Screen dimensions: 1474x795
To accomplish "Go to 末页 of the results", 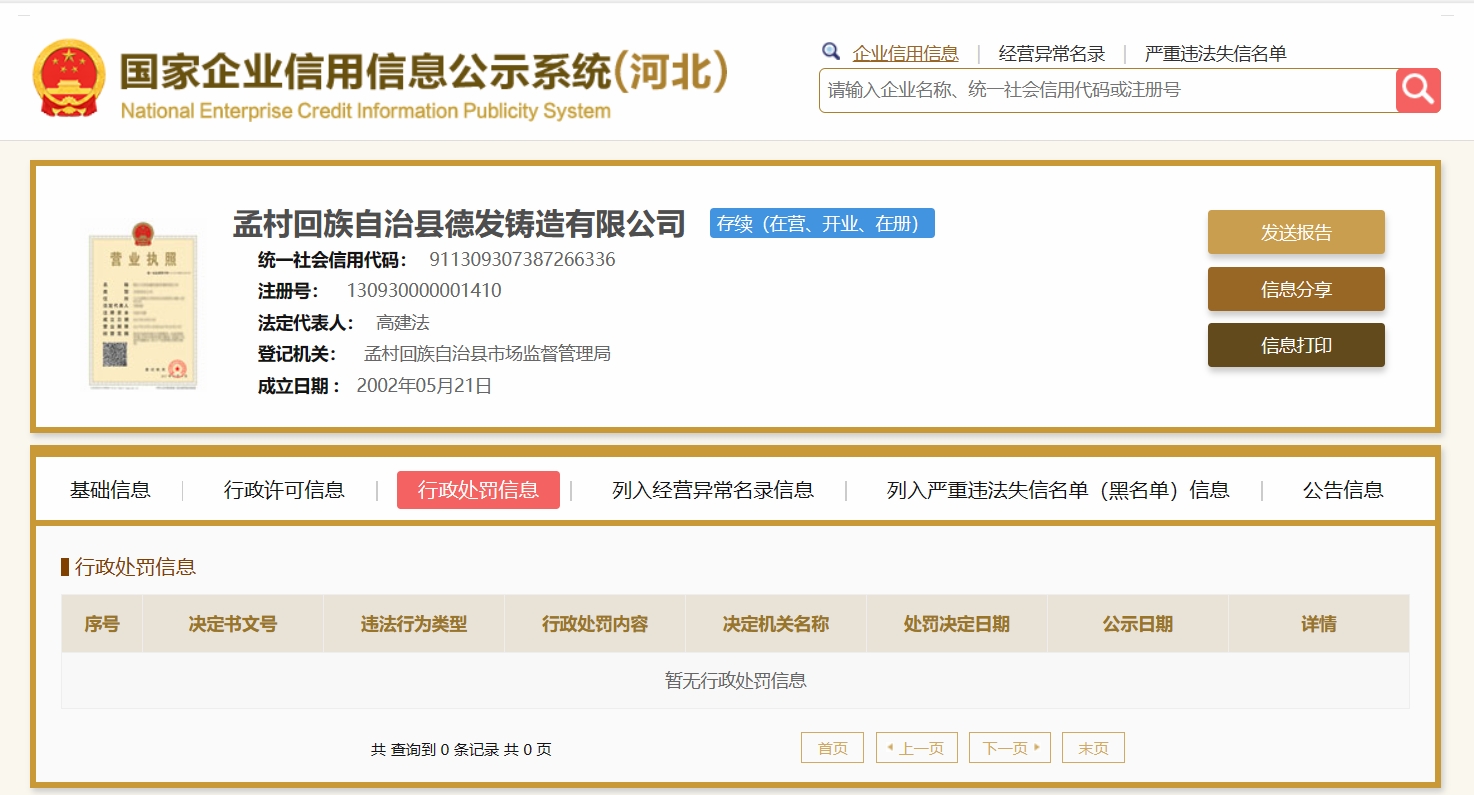I will coord(1093,748).
